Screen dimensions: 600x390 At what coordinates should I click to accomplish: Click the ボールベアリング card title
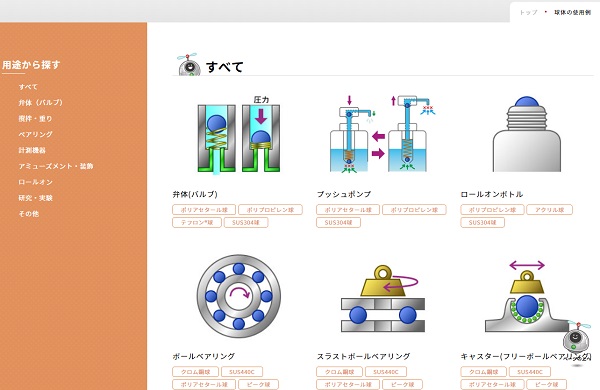pos(204,356)
